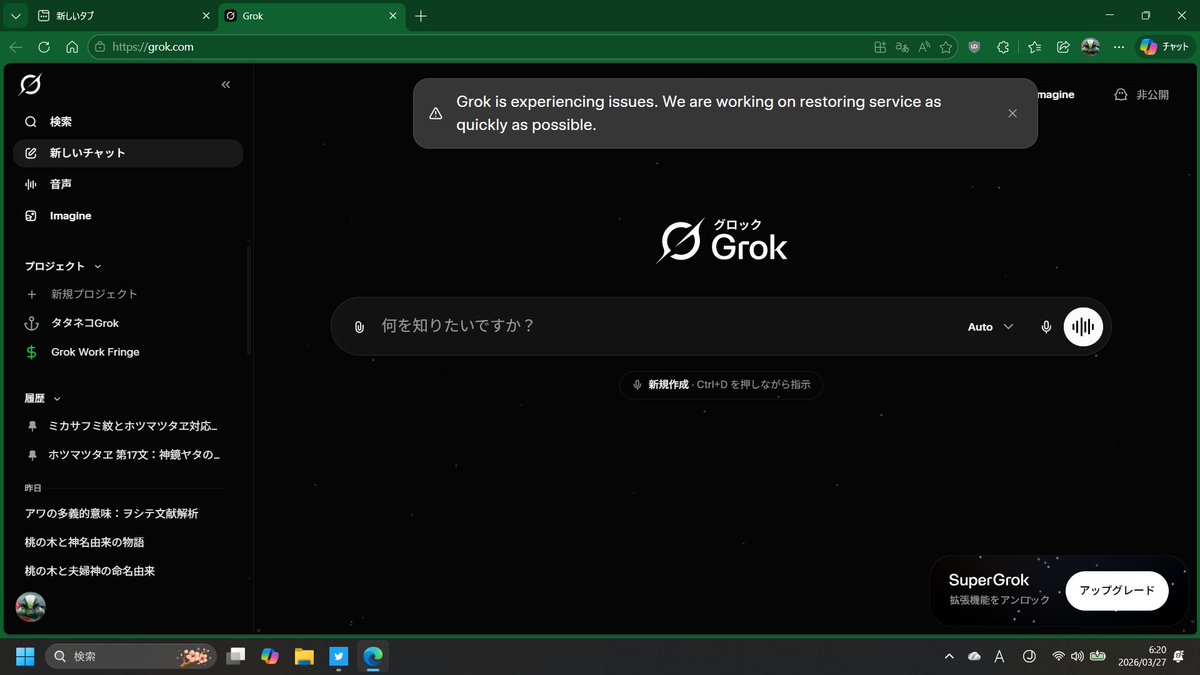Collapse the プロジェクト section
The image size is (1200, 675).
[x=63, y=266]
